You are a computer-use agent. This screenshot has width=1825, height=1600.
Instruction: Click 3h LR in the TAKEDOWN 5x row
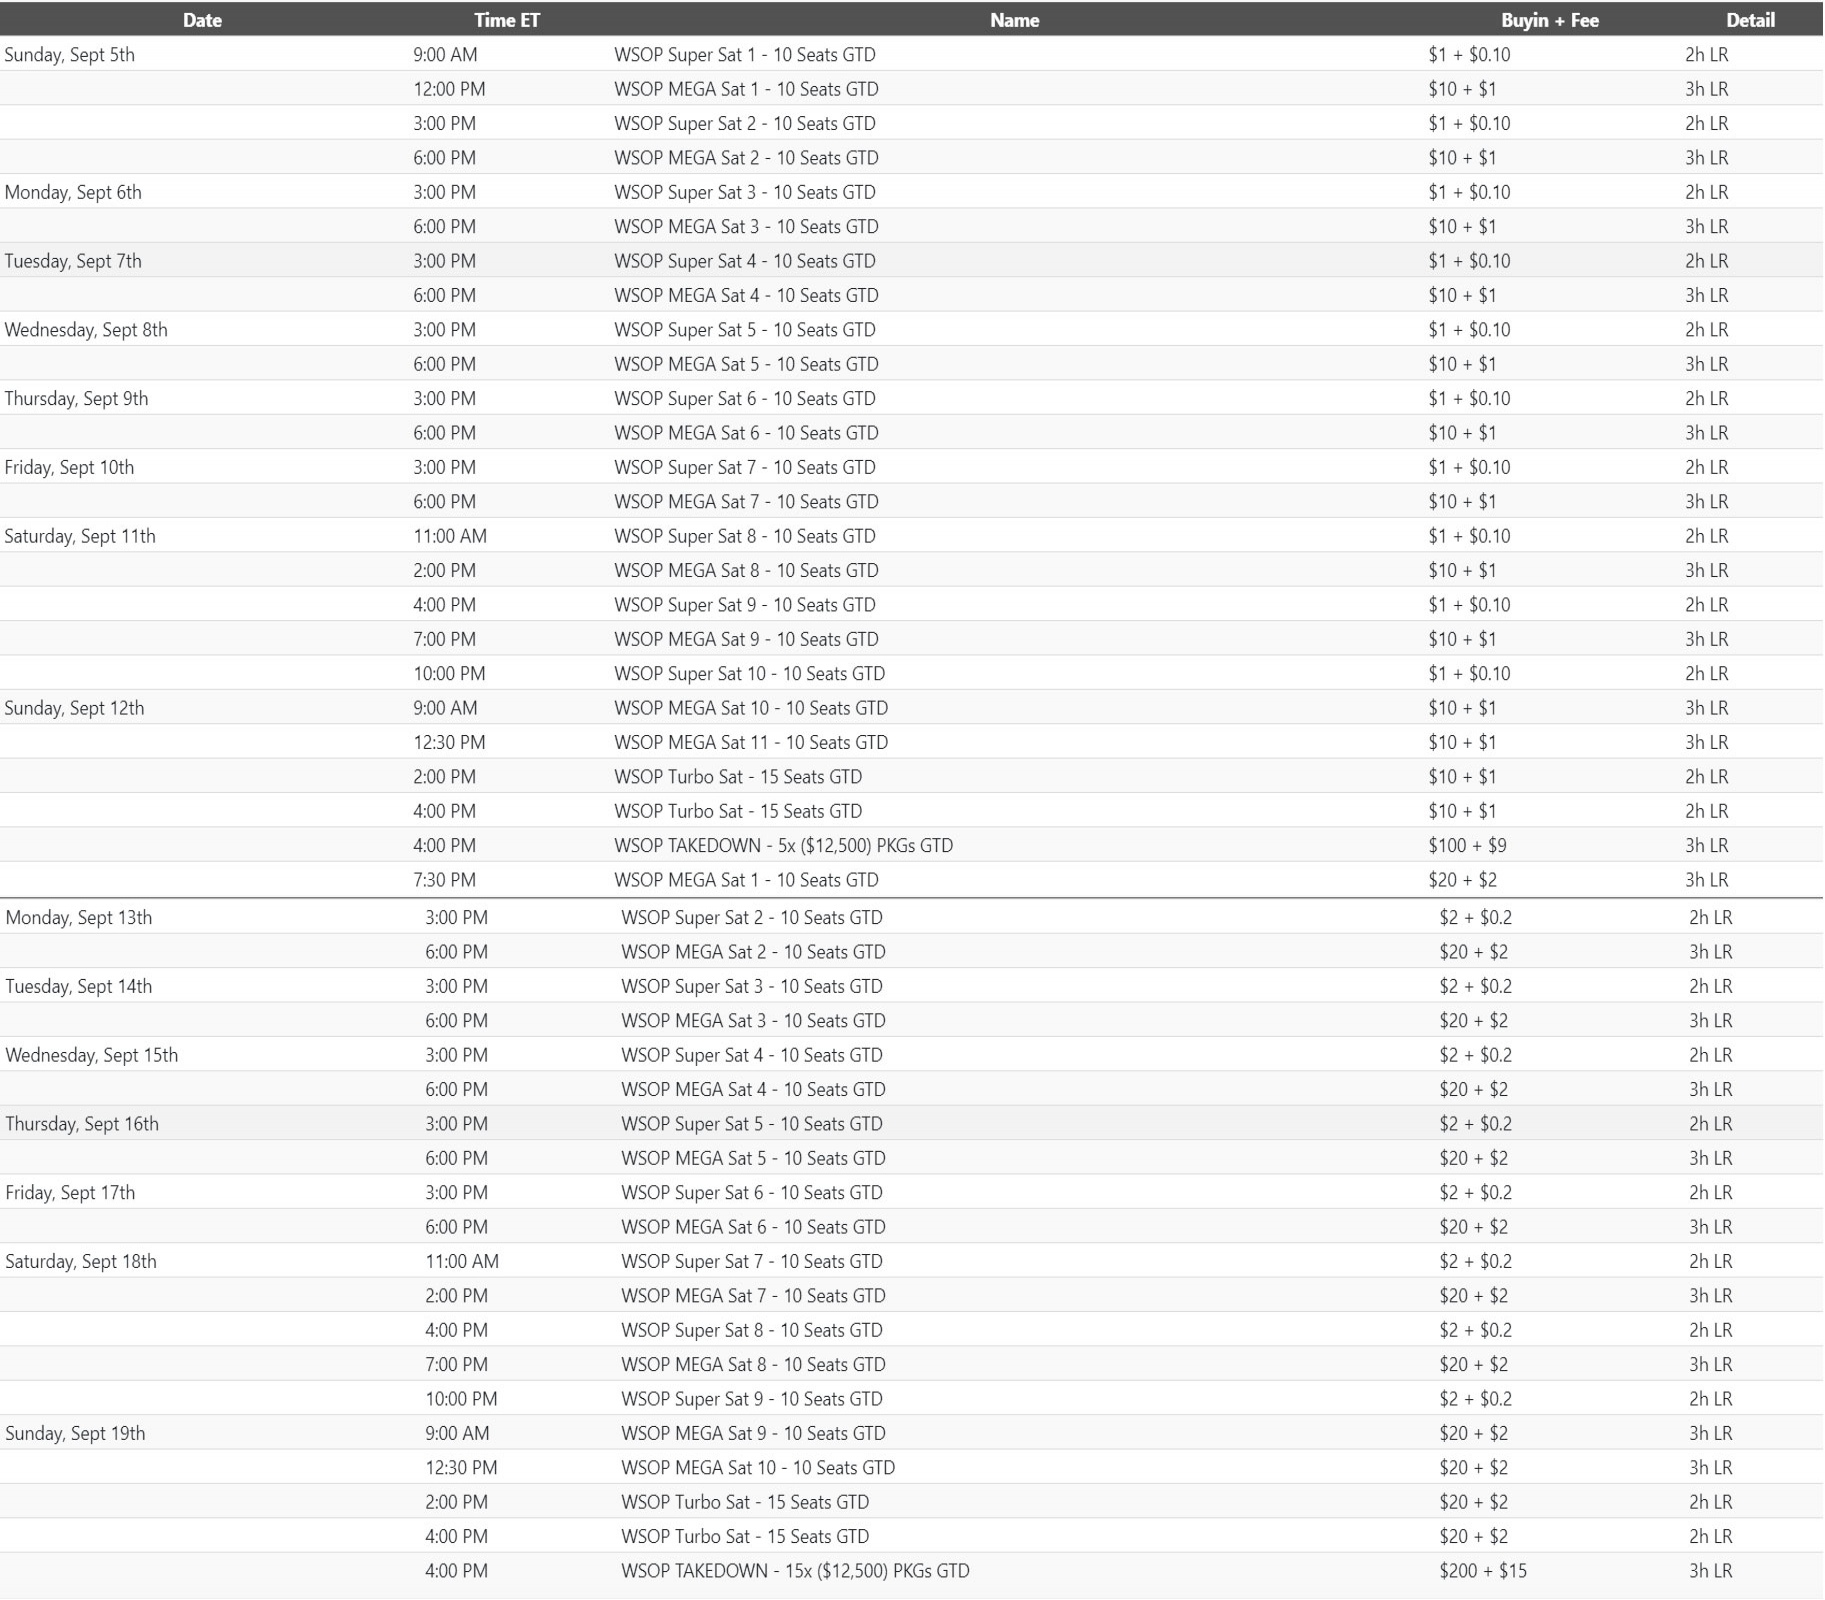pyautogui.click(x=1706, y=846)
